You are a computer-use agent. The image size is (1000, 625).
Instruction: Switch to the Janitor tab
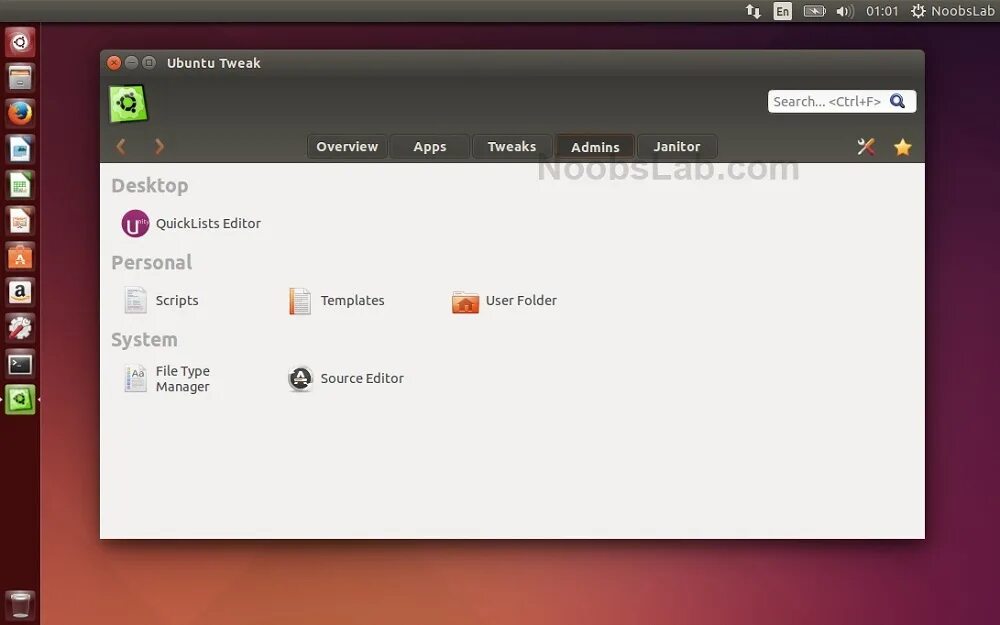coord(677,147)
